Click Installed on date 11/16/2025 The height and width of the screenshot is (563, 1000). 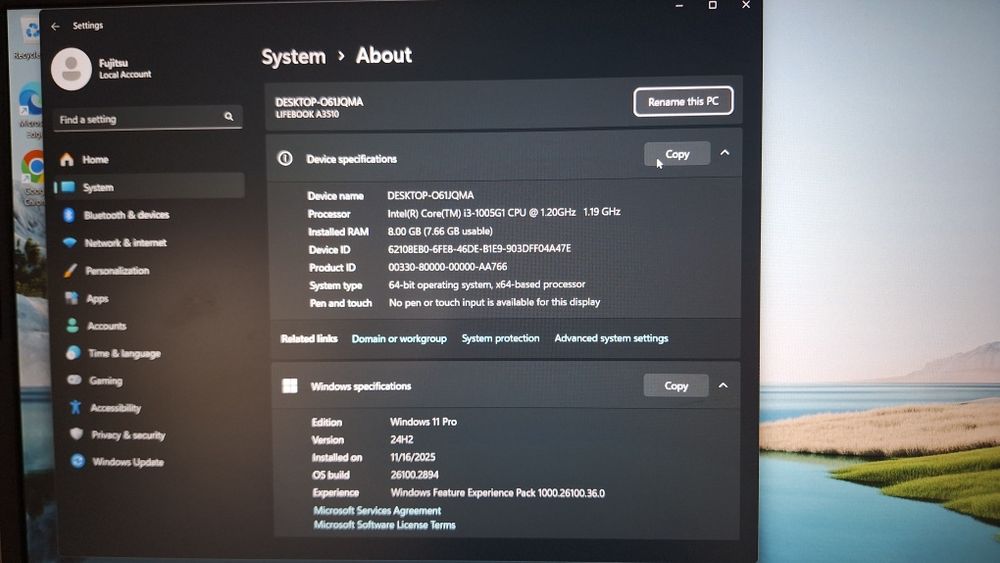point(413,457)
